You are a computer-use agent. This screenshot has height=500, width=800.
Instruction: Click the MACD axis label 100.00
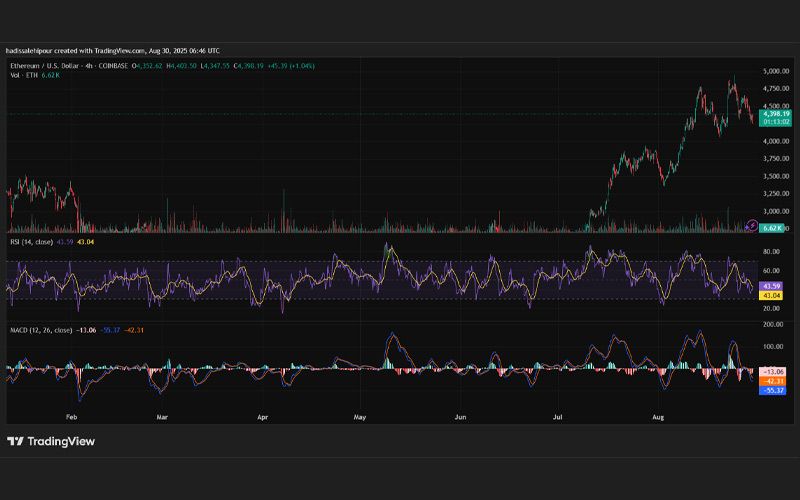coord(773,347)
